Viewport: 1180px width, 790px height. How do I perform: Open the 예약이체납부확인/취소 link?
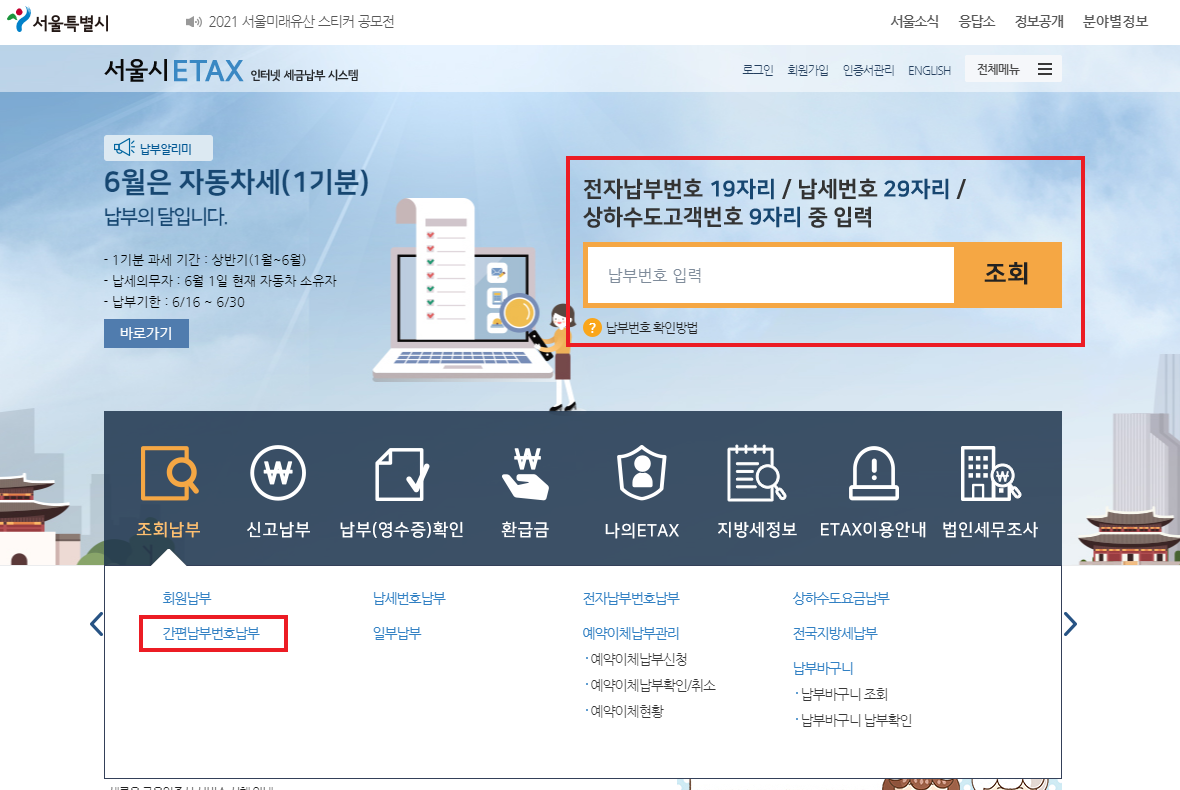coord(652,685)
